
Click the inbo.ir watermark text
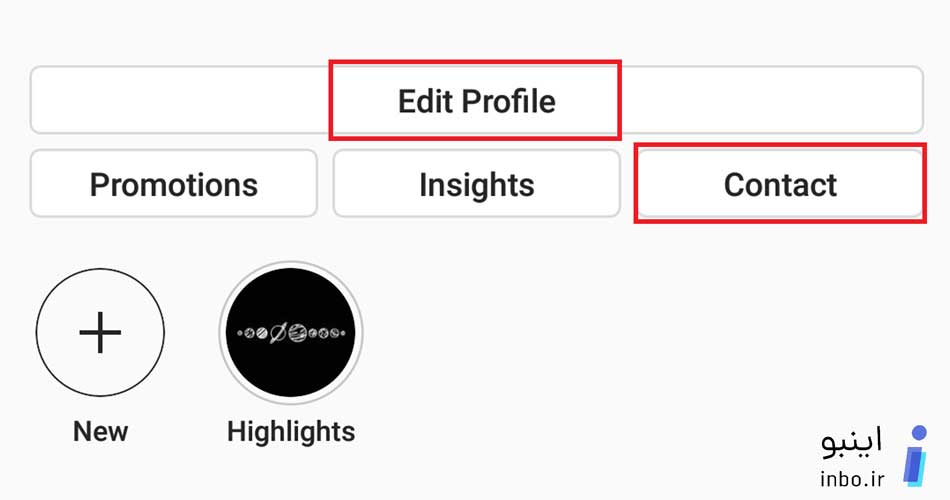(852, 479)
